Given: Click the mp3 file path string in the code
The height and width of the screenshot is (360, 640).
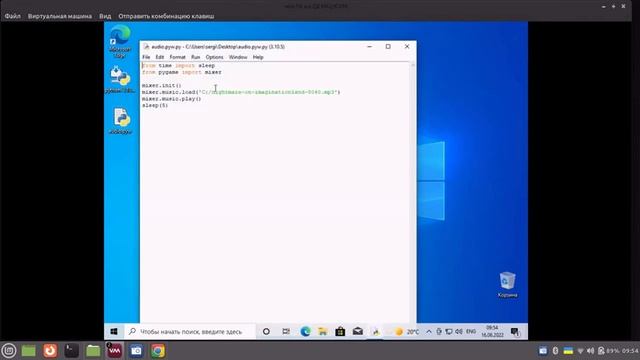Looking at the screenshot, I should [269, 92].
